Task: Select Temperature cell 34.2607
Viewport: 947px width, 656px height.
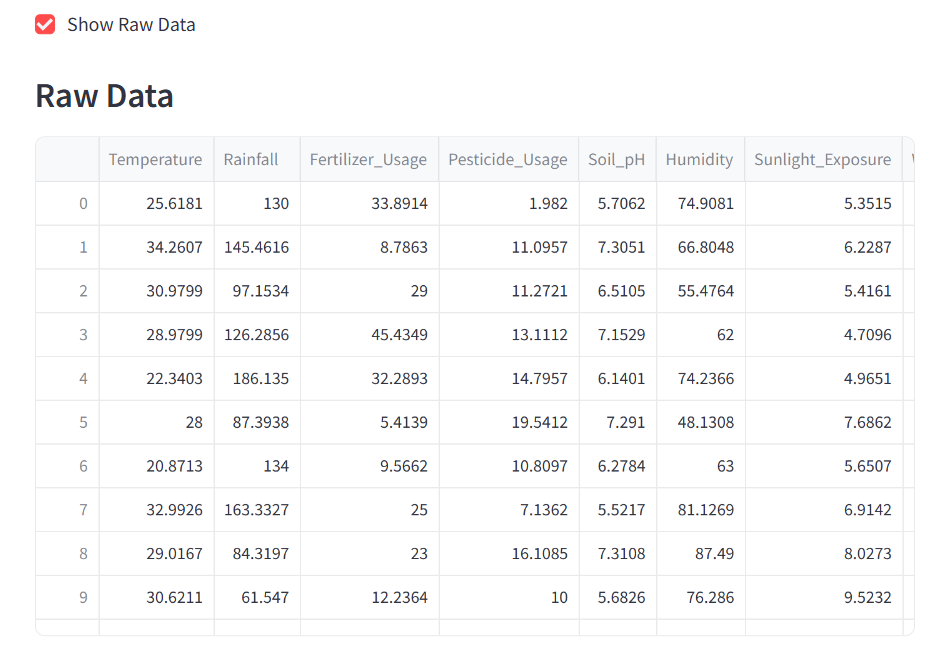Action: click(156, 247)
